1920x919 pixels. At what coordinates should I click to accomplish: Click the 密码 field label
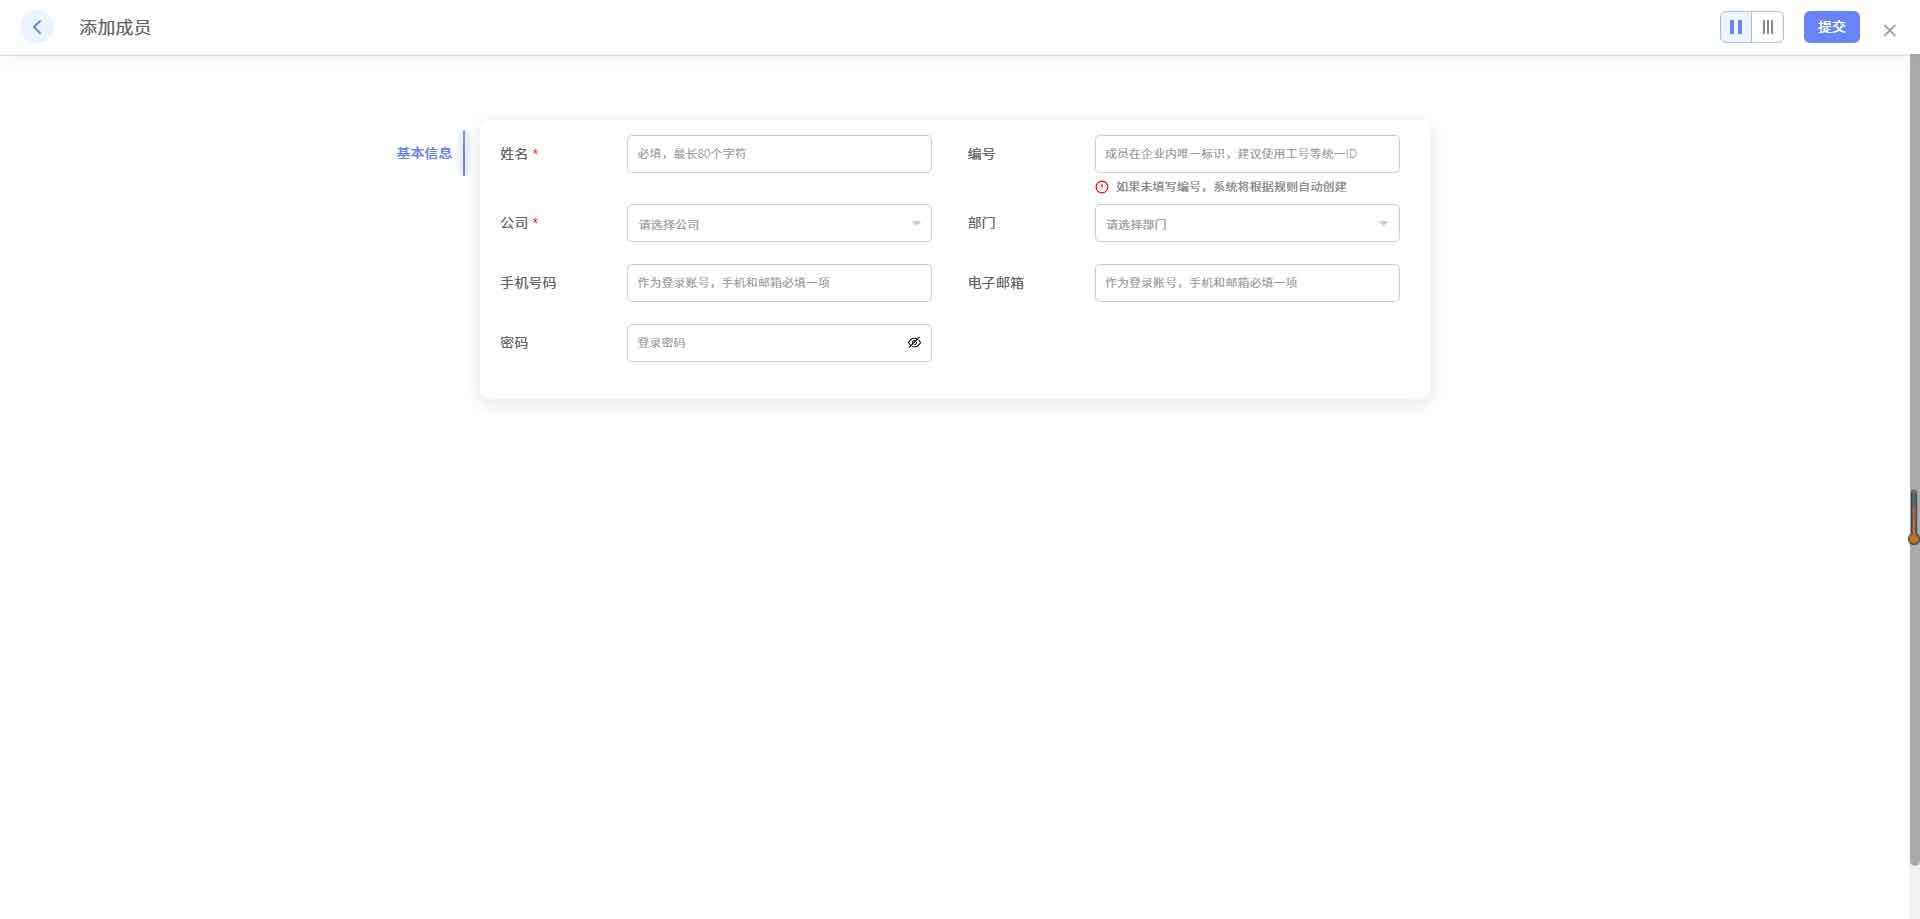514,343
